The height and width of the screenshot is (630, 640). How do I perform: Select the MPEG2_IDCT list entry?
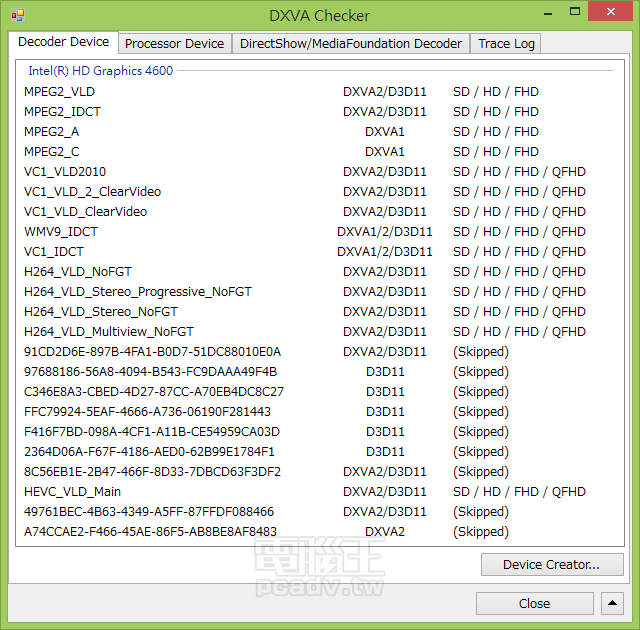tap(62, 112)
